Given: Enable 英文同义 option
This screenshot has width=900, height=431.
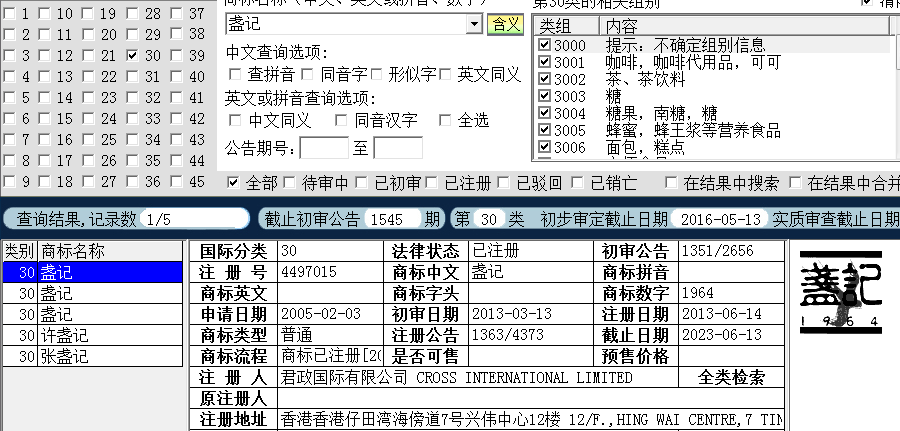Looking at the screenshot, I should coord(445,74).
